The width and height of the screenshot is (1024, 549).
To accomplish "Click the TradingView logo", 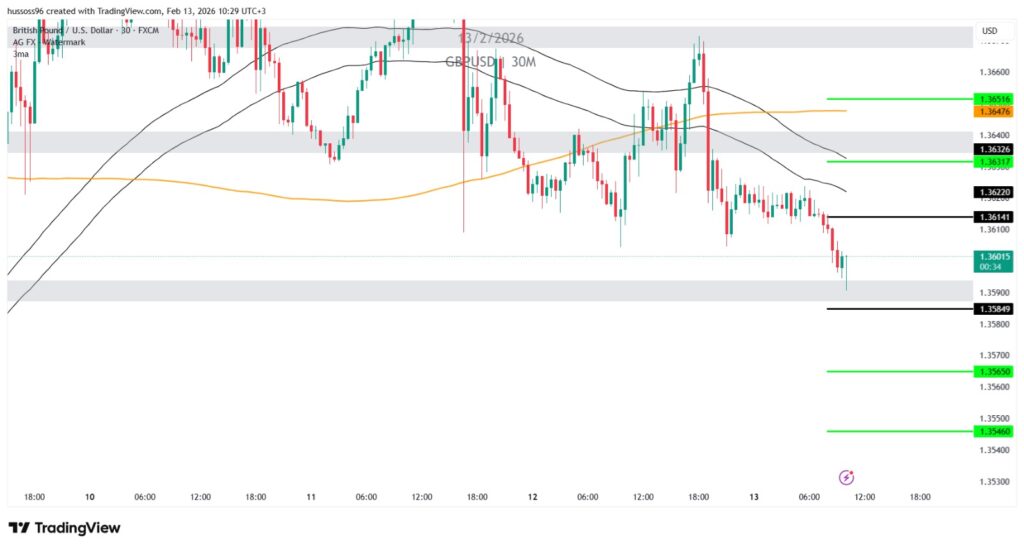I will 64,527.
